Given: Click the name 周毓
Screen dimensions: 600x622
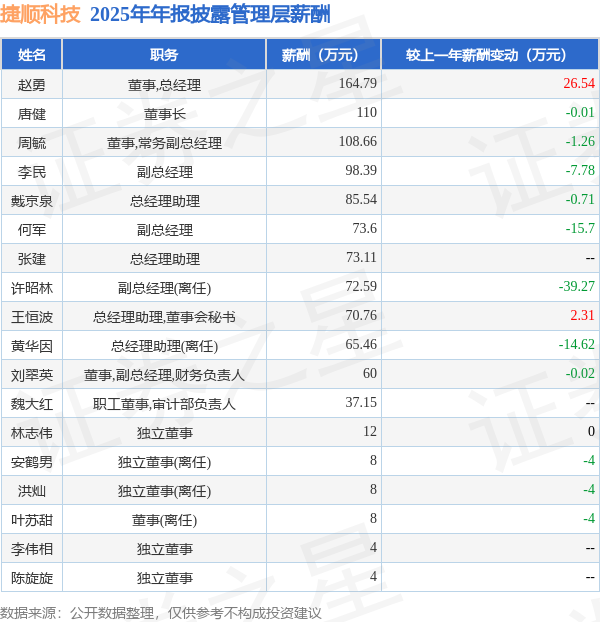Looking at the screenshot, I should tap(32, 143).
